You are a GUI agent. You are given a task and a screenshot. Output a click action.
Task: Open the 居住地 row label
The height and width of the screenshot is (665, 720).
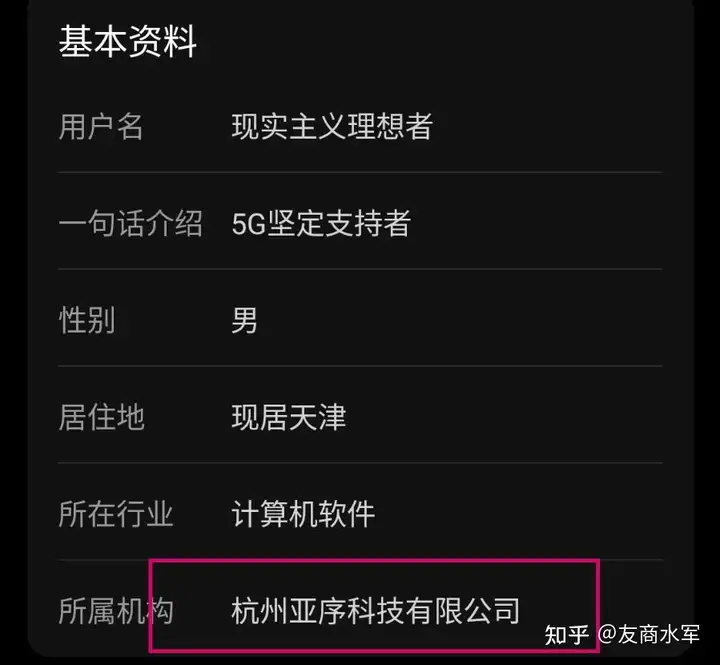(101, 417)
